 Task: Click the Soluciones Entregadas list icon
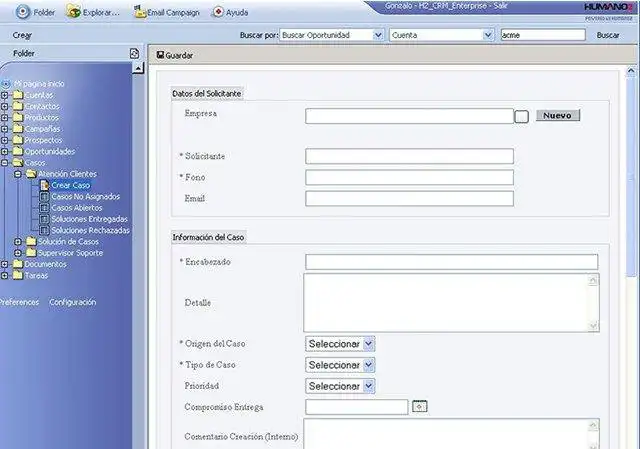[x=44, y=219]
